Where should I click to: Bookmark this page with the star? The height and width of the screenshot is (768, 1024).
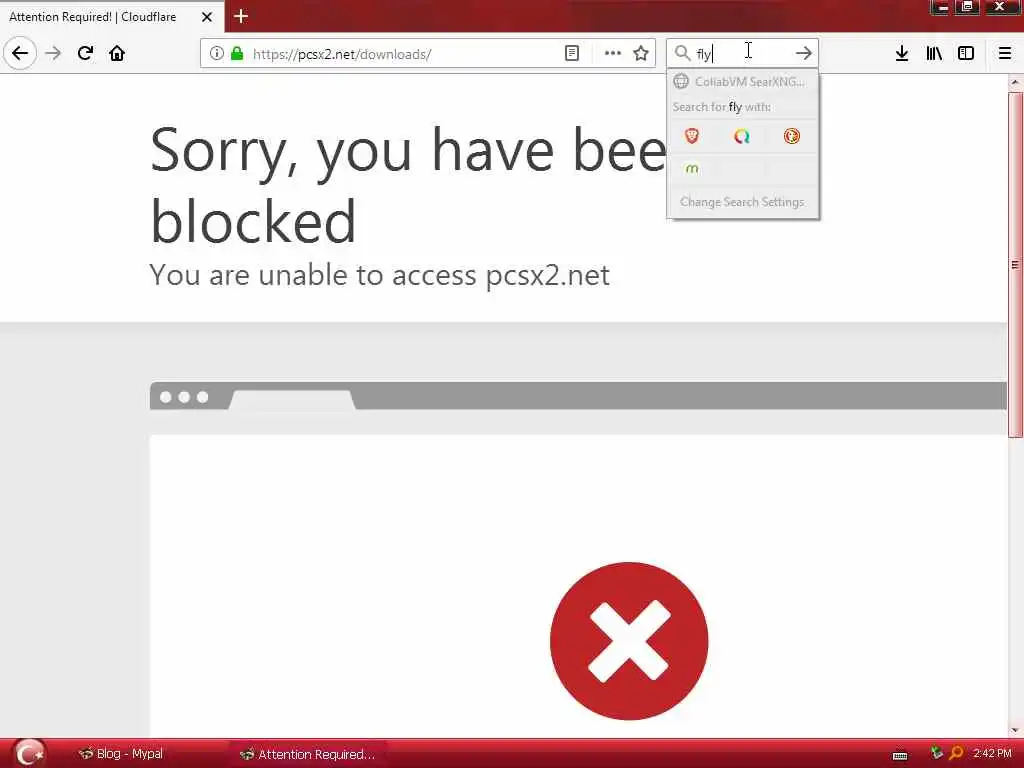click(641, 54)
